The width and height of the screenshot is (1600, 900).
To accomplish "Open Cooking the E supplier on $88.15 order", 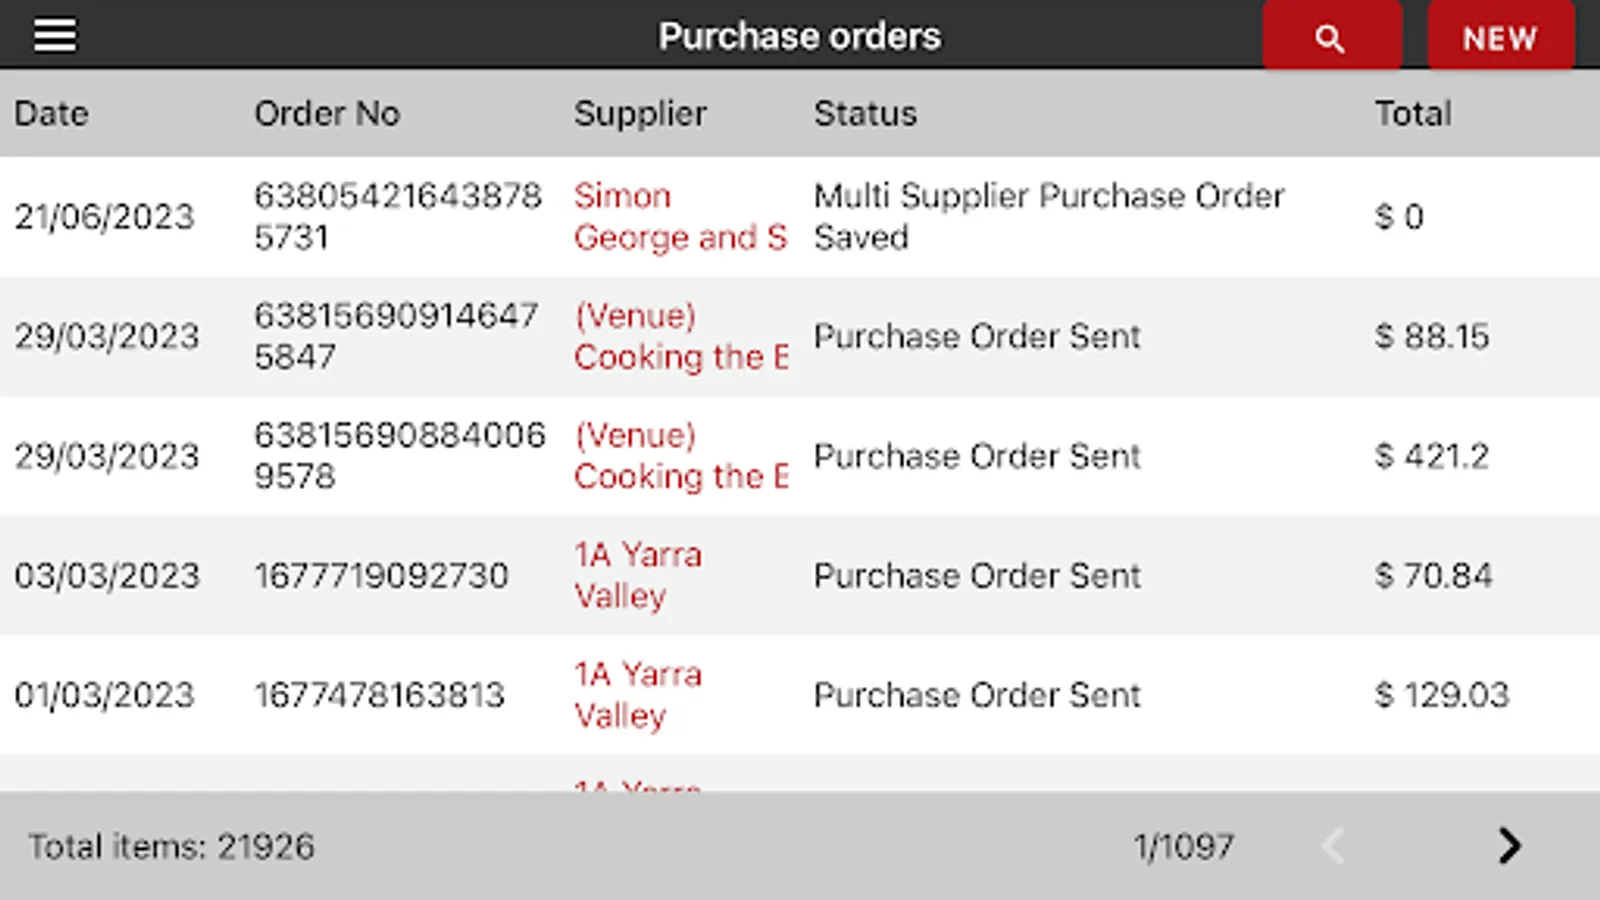I will click(680, 337).
